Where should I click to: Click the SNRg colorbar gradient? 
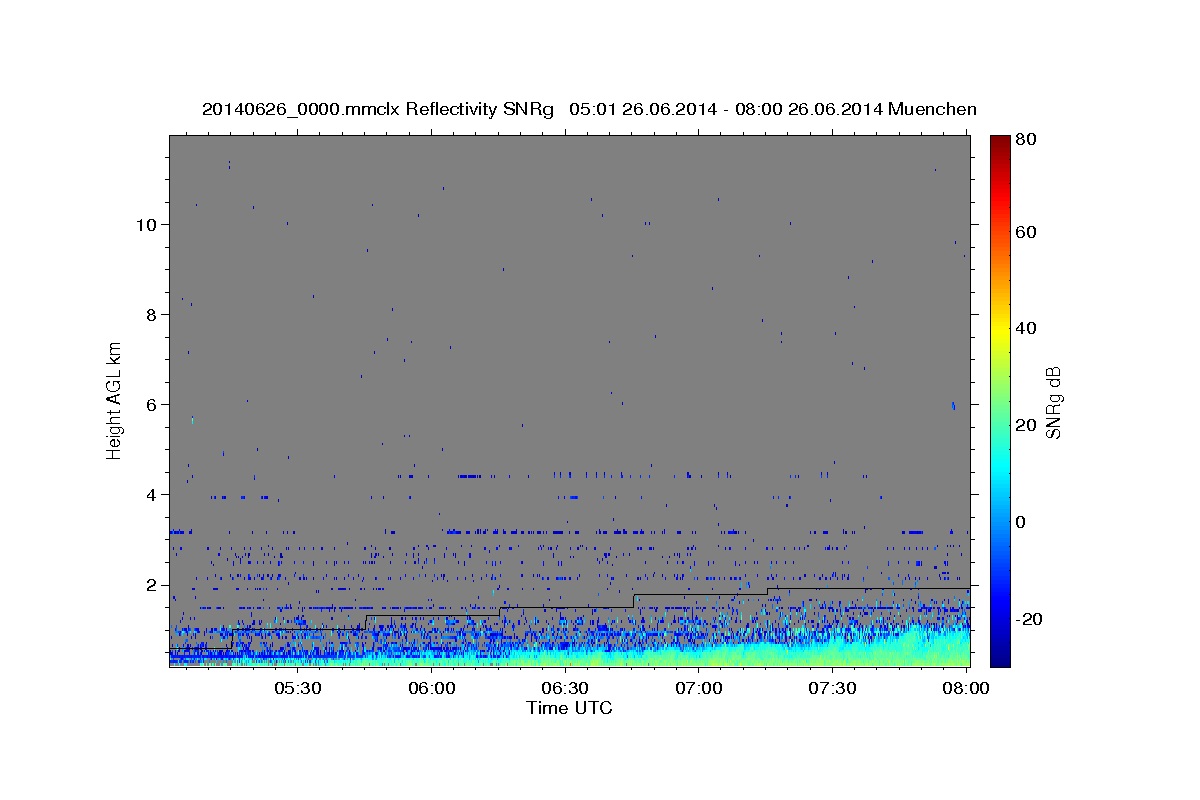(x=1000, y=401)
